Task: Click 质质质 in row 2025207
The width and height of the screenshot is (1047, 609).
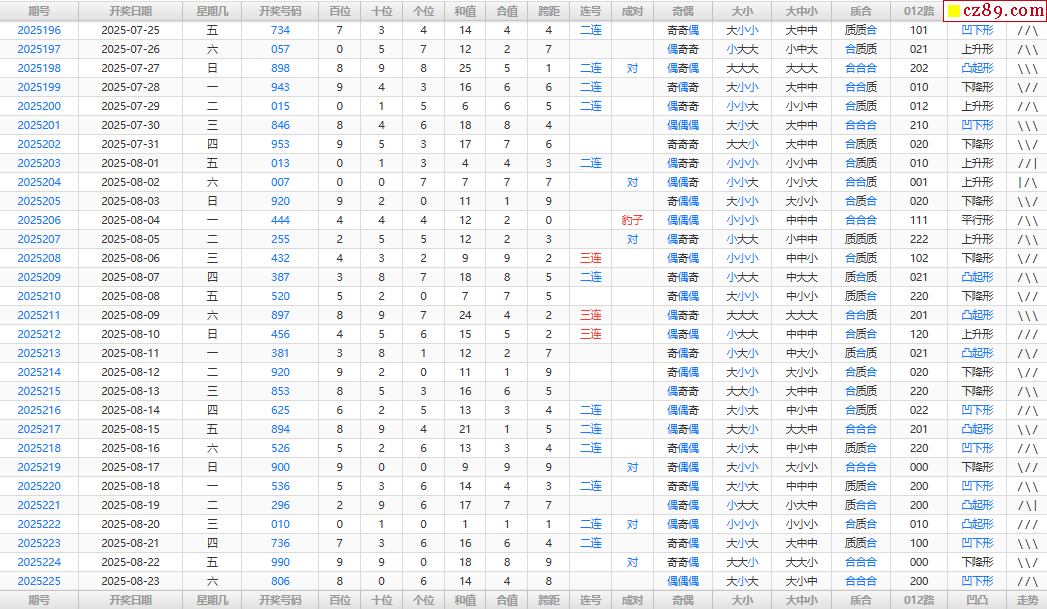Action: point(861,239)
